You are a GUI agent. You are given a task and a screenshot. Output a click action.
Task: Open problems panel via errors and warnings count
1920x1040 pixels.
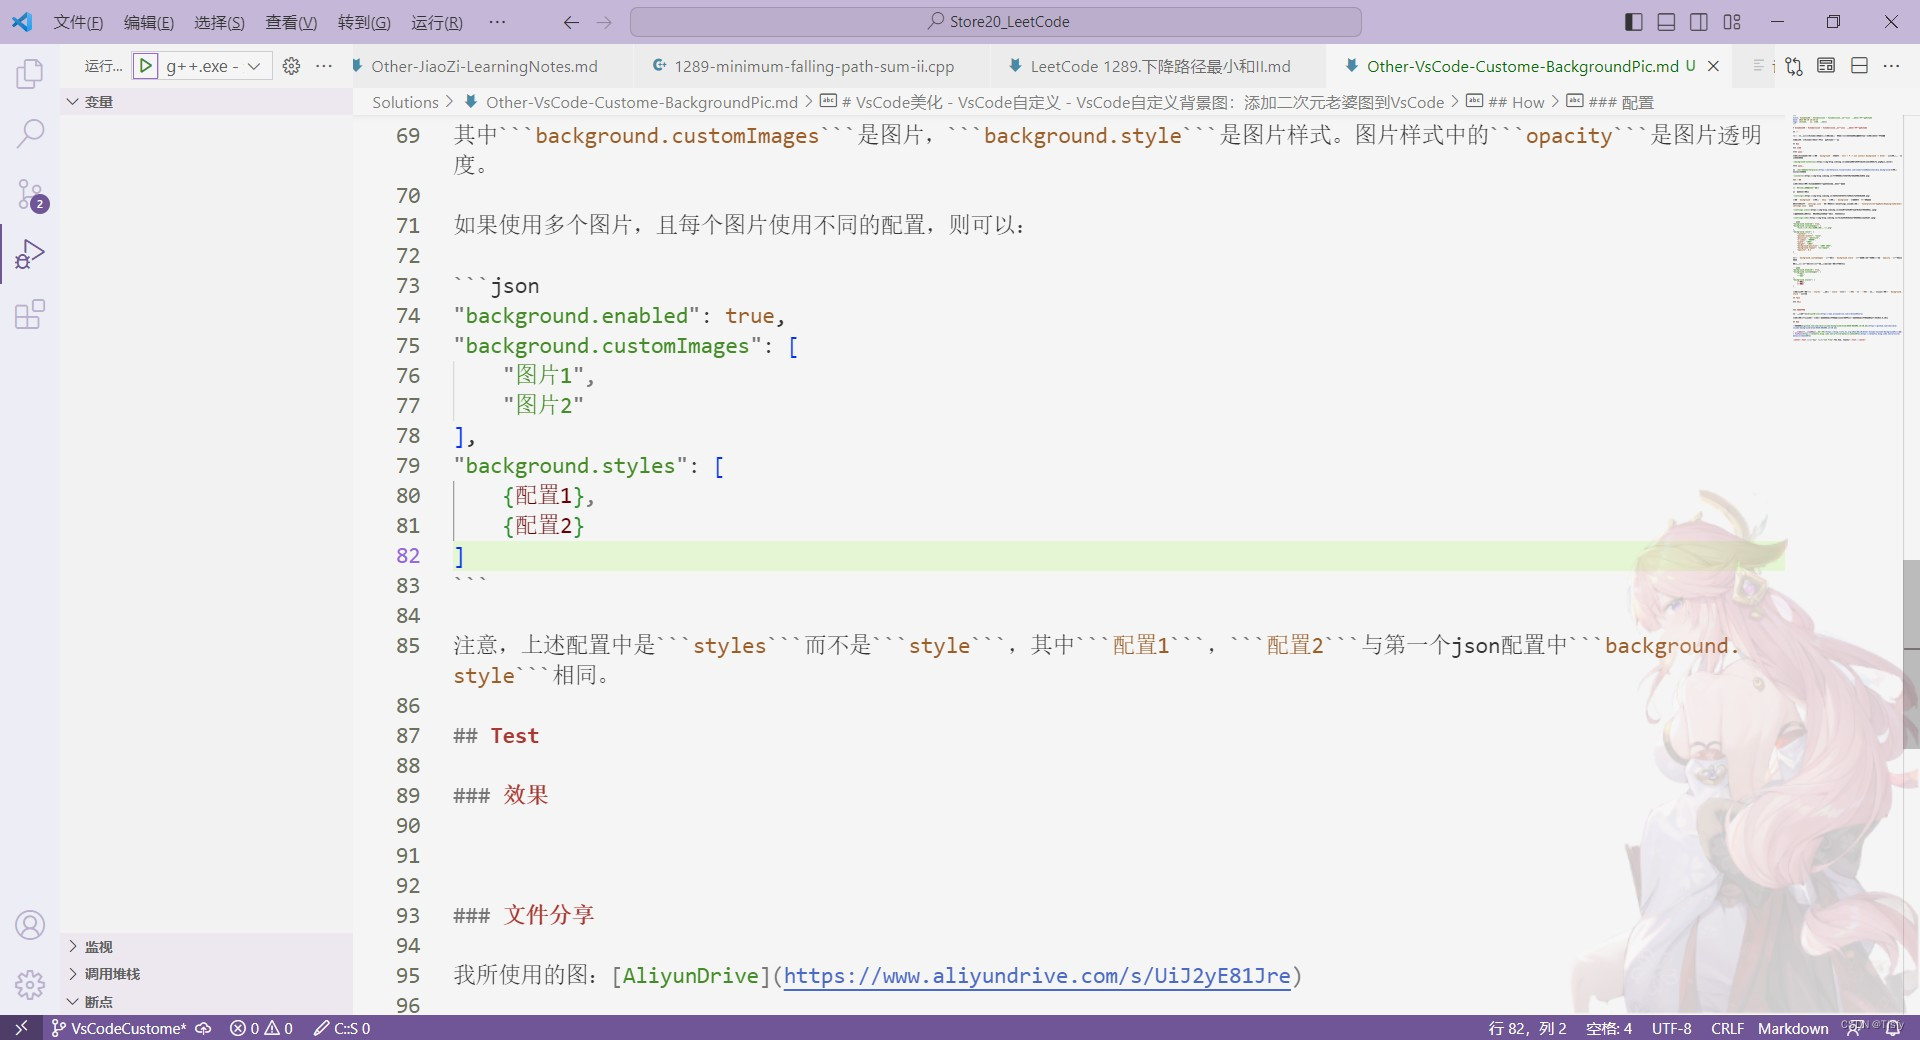[261, 1028]
